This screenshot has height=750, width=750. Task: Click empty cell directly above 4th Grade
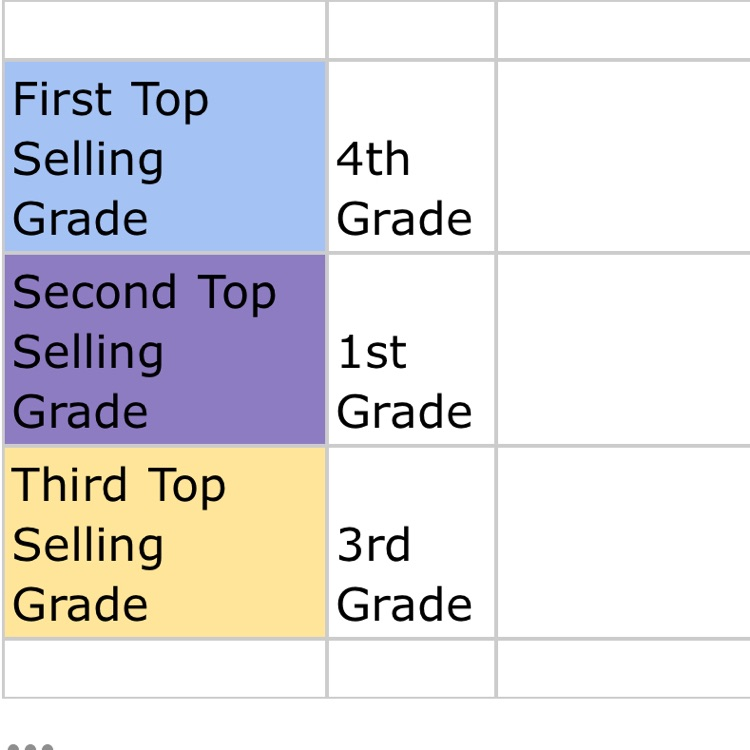[411, 30]
